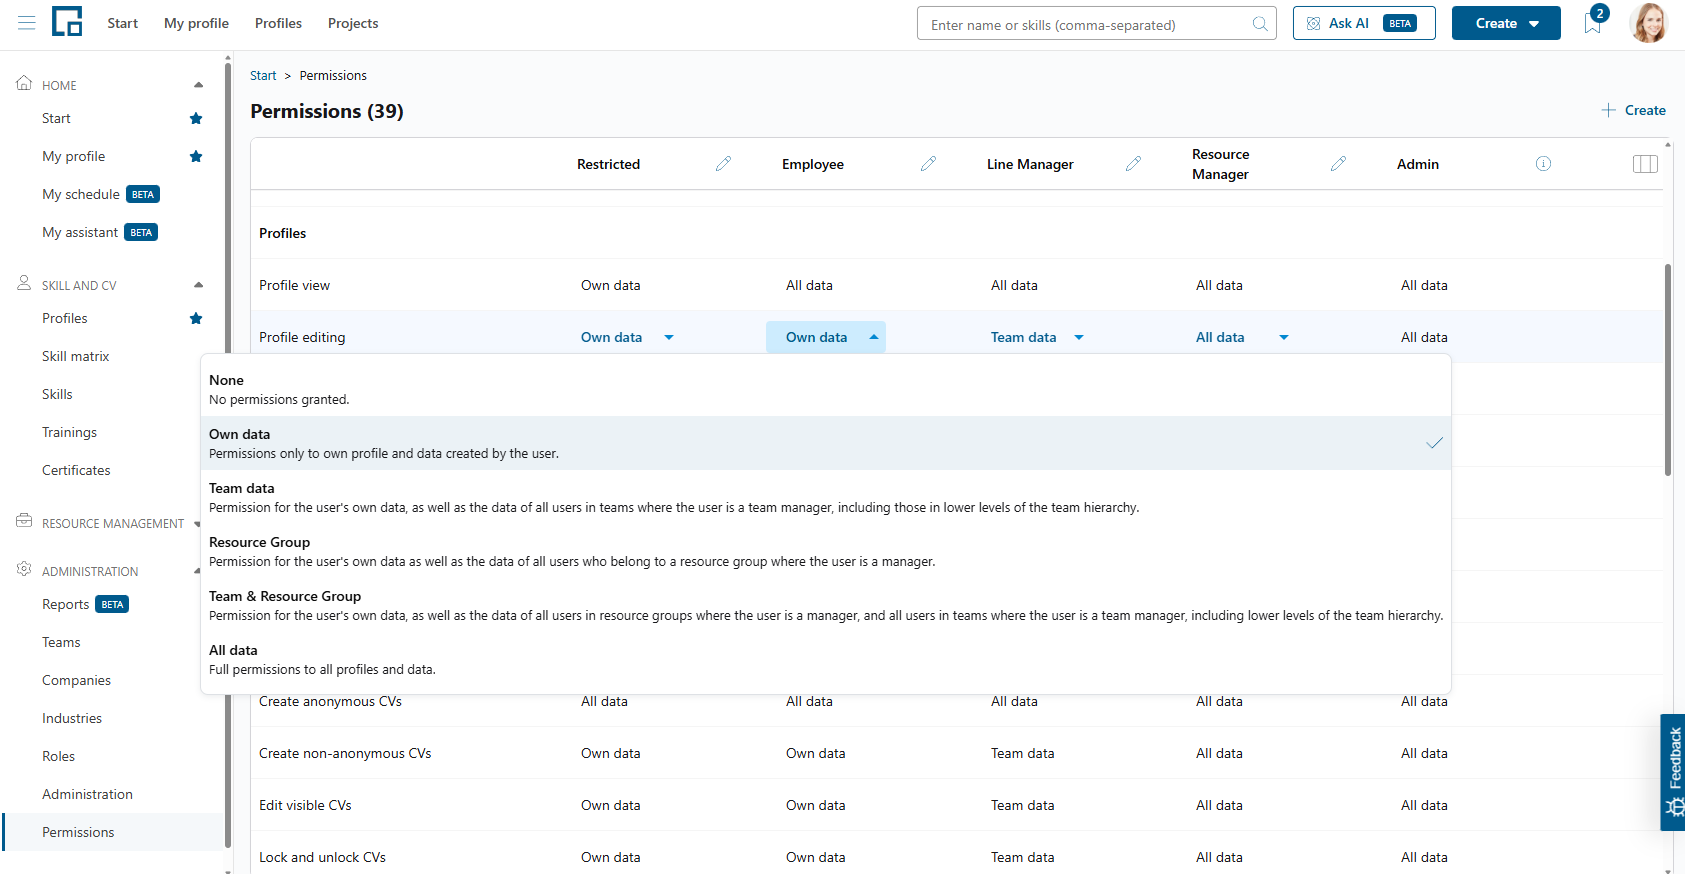1685x874 pixels.
Task: Open the My profile top navigation item
Action: pyautogui.click(x=196, y=23)
